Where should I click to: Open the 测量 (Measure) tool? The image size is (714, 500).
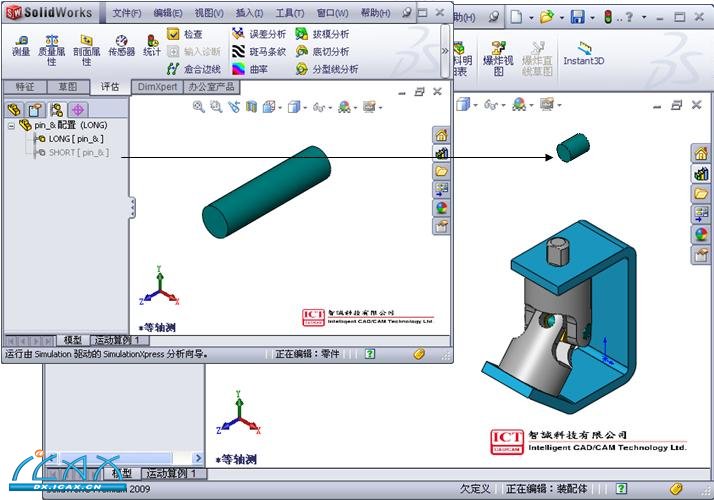point(21,46)
